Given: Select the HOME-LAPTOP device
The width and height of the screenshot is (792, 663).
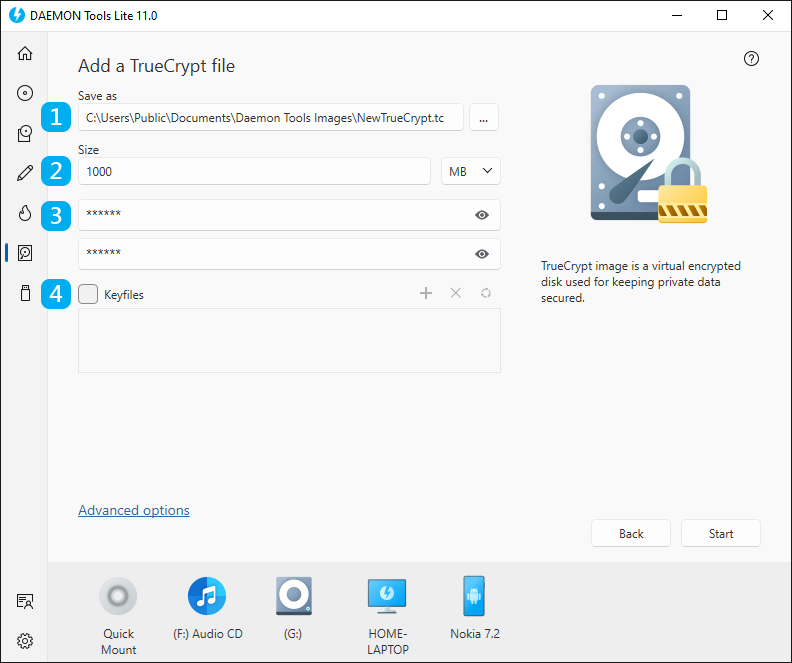Looking at the screenshot, I should tap(387, 596).
